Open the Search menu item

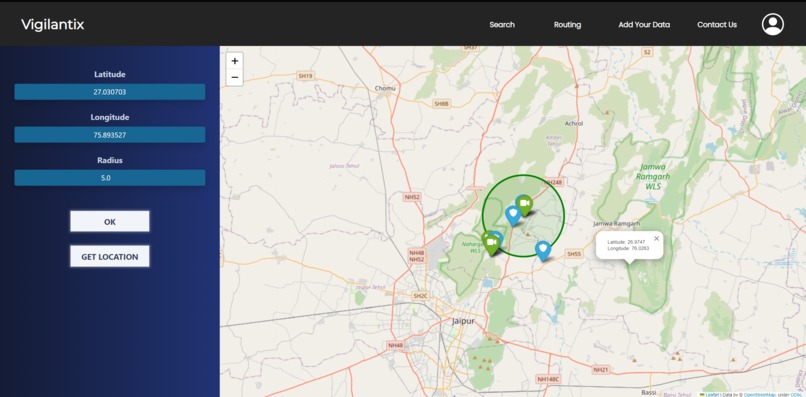point(502,25)
